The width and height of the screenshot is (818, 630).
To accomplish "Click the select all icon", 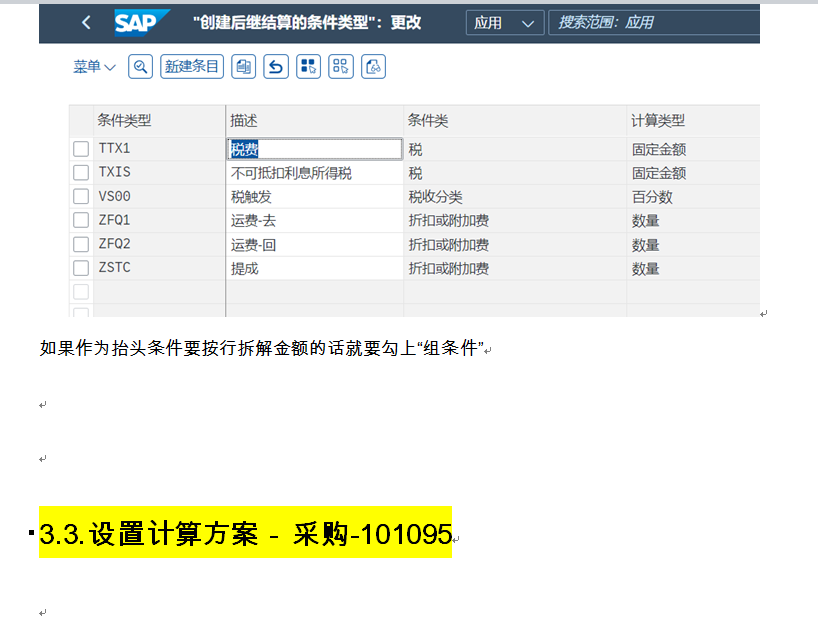I will 309,67.
